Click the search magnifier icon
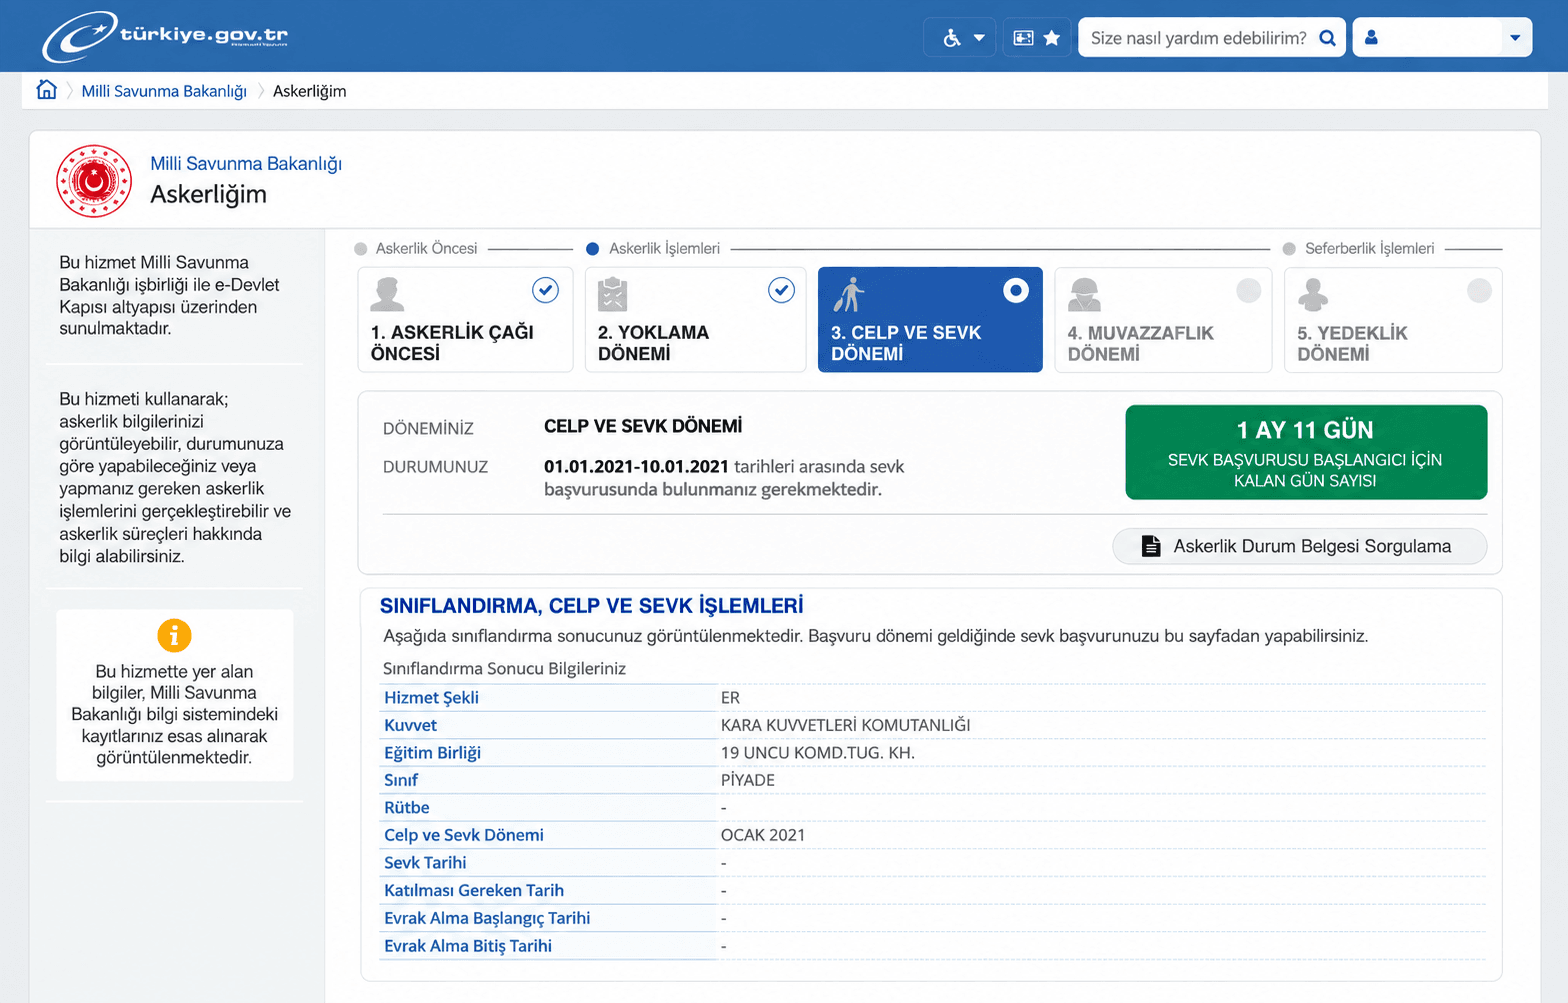The height and width of the screenshot is (1003, 1568). (1328, 38)
